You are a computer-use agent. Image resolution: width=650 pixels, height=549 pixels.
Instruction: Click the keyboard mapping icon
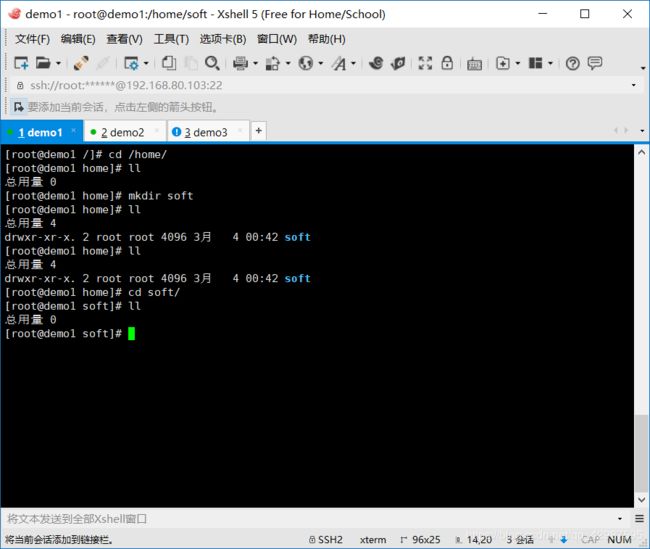474,64
